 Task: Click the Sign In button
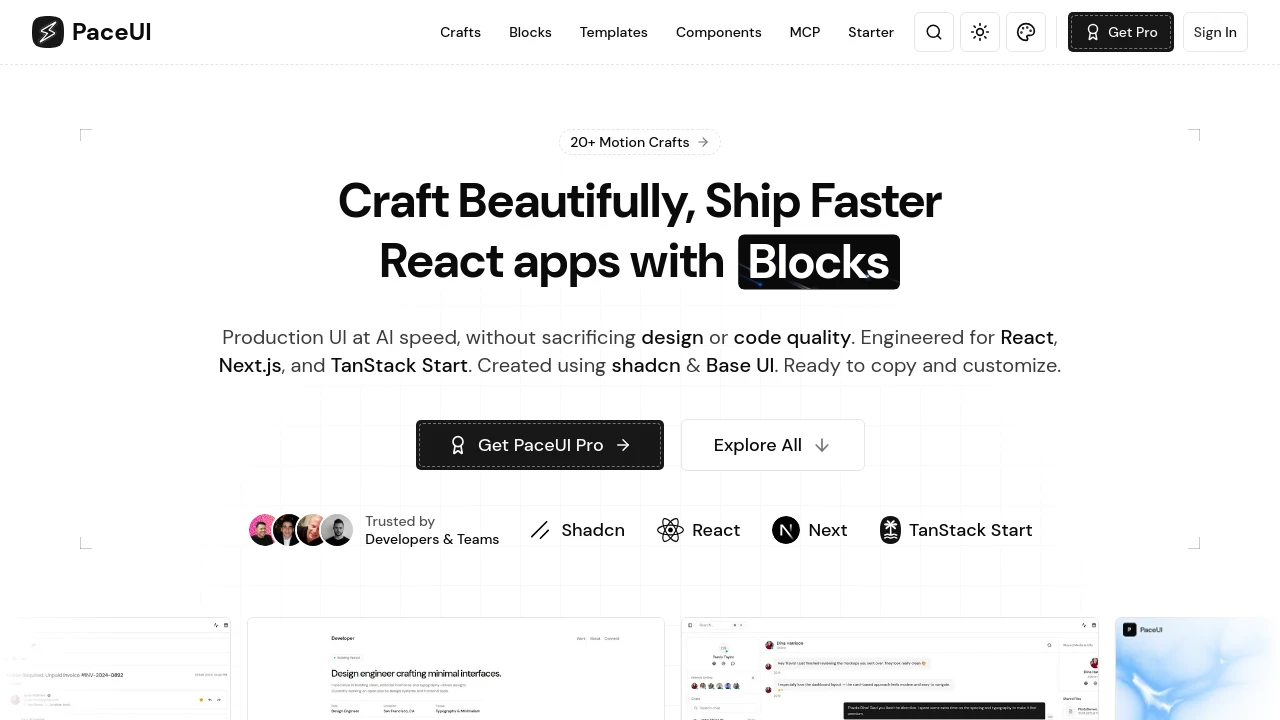click(1215, 32)
